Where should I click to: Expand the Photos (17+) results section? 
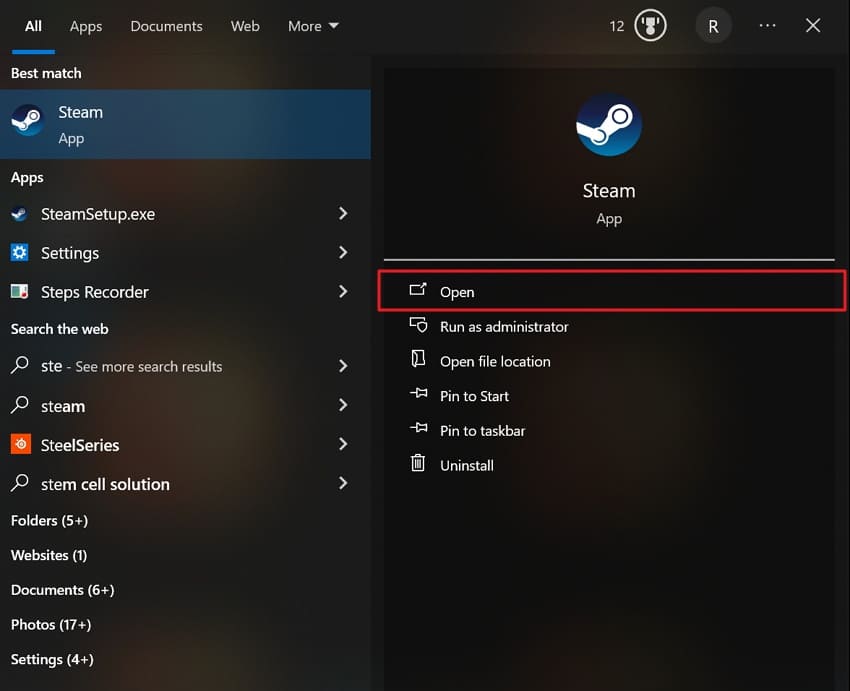coord(51,624)
